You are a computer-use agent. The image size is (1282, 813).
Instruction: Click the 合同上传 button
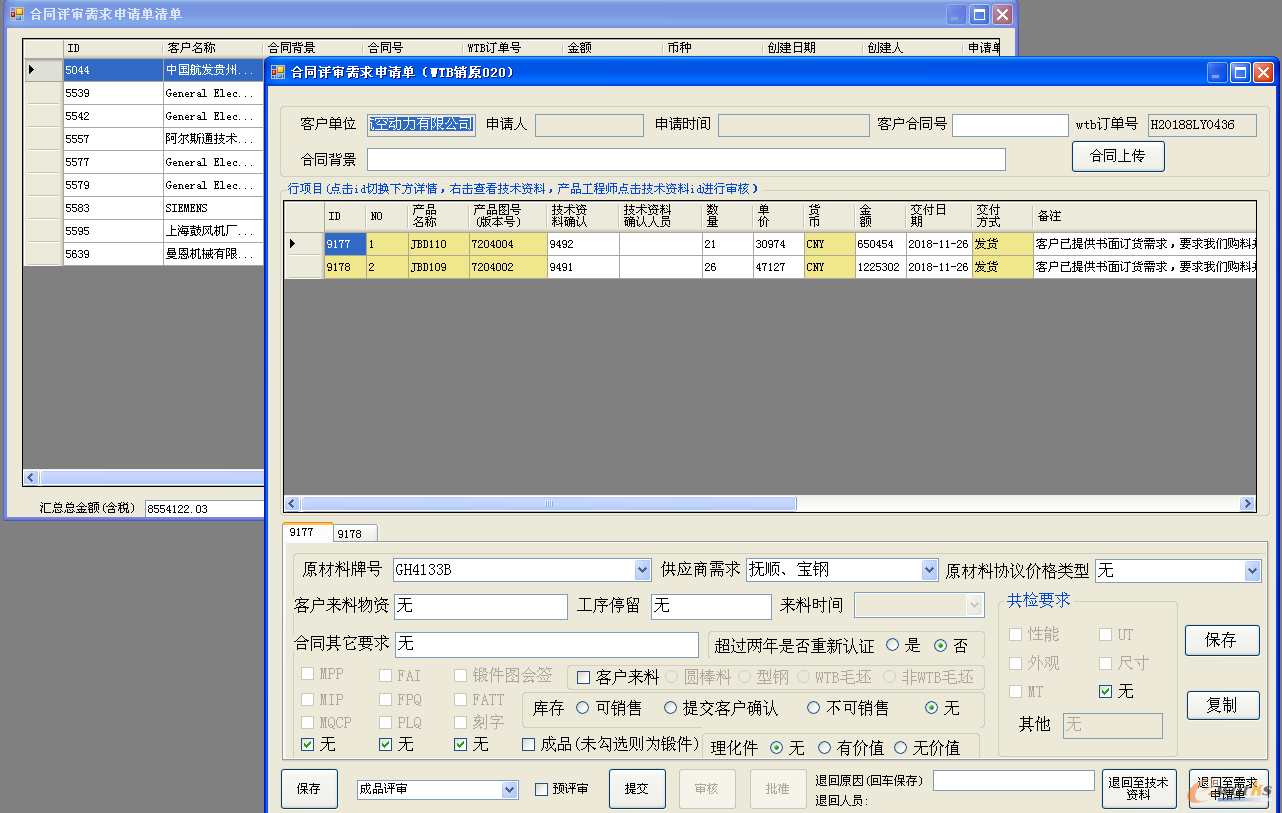1118,156
